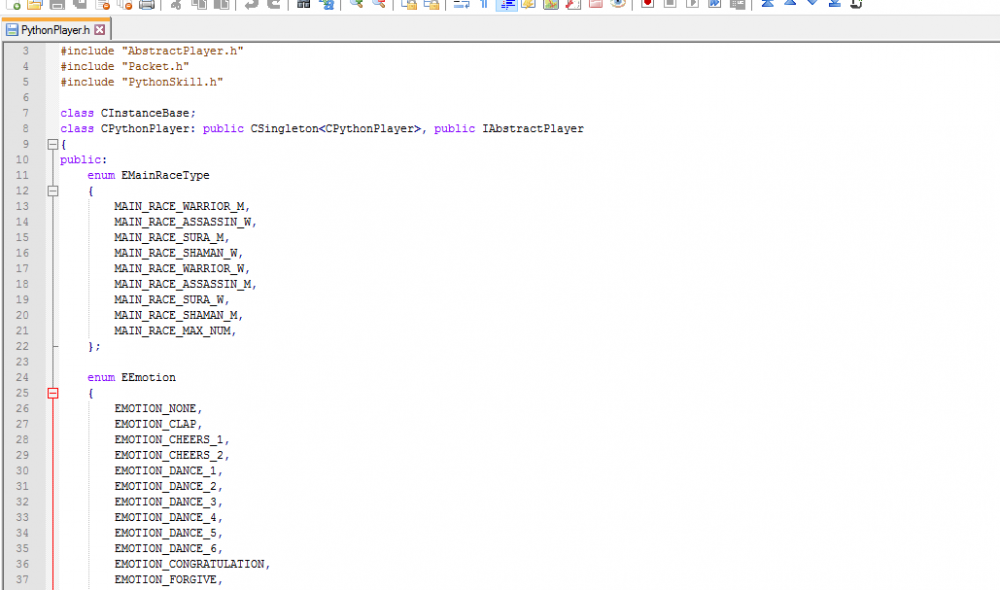Switch to the PythonPlayer.h tab

coord(55,30)
